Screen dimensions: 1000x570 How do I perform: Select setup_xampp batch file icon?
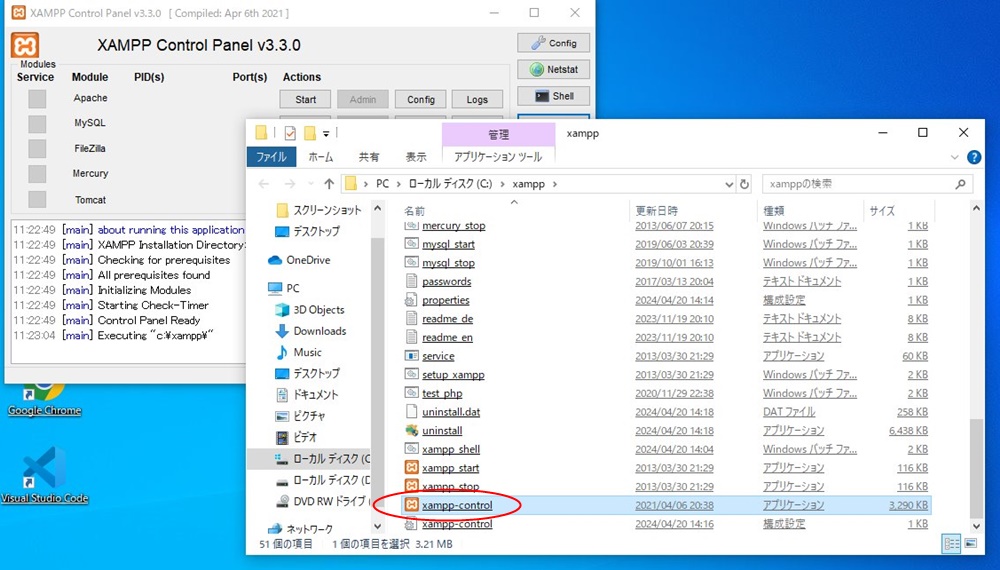click(x=412, y=374)
